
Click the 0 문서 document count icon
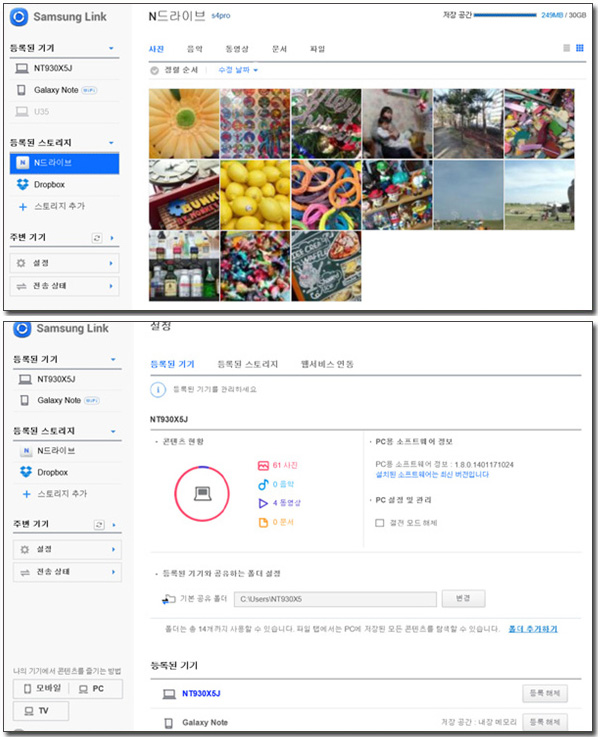click(x=263, y=522)
